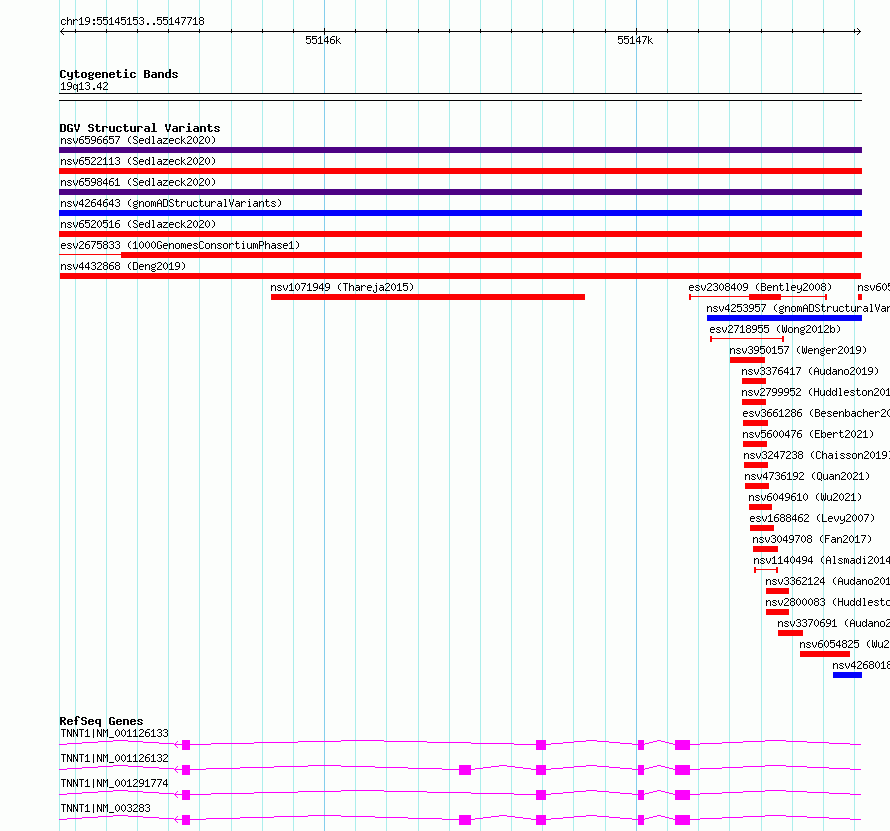
Task: Click the red bar under nsv6054825
Action: (825, 654)
